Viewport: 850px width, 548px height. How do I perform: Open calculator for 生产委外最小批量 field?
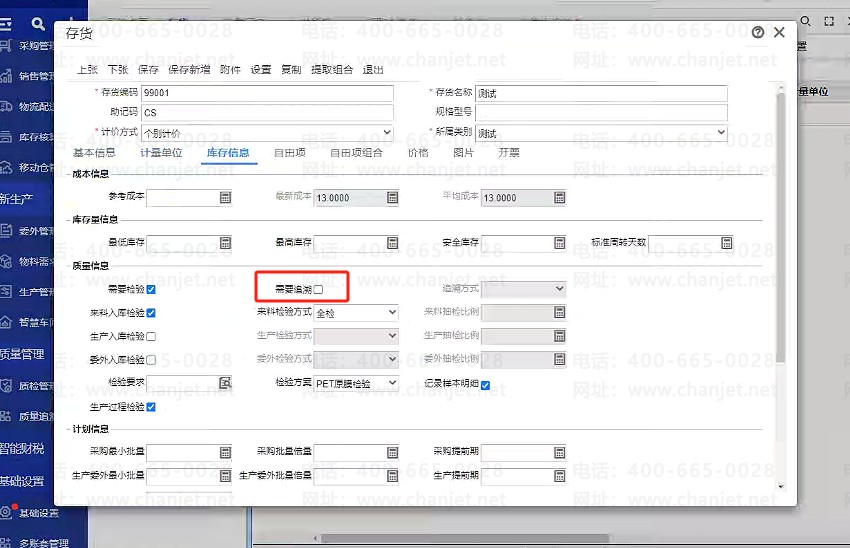(x=226, y=476)
